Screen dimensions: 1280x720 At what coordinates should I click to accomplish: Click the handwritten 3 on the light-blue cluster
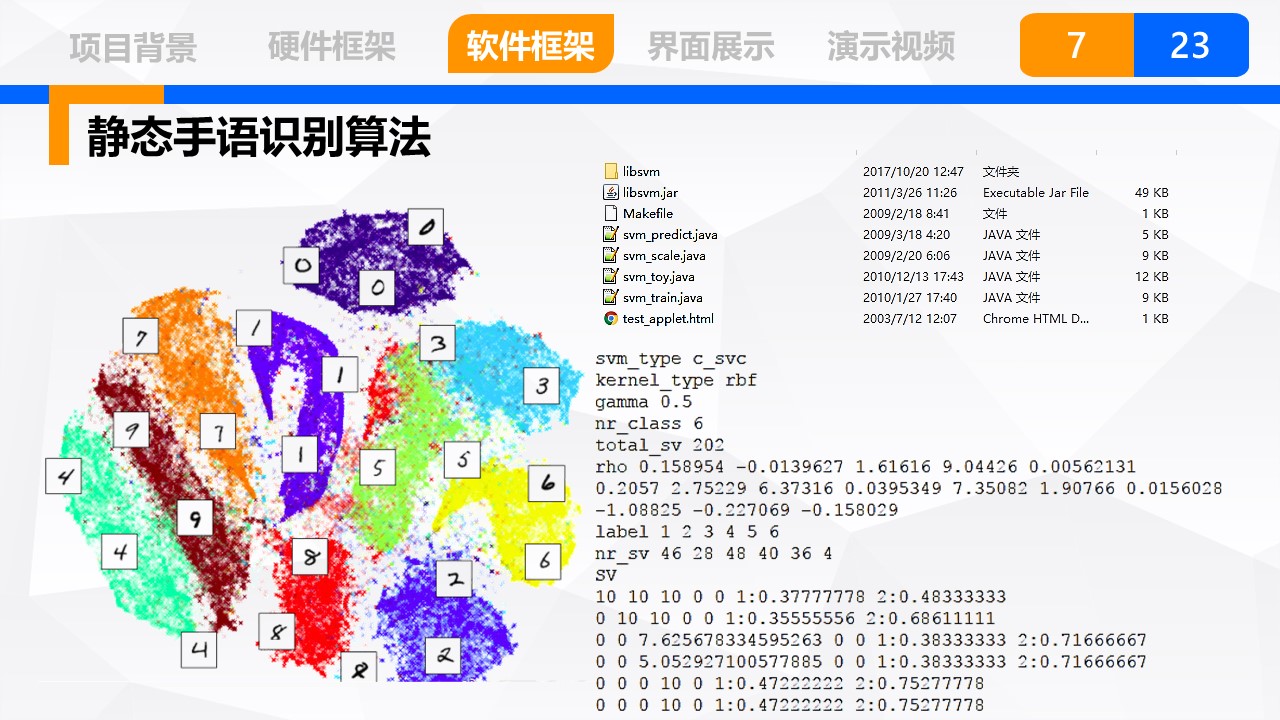(x=542, y=385)
